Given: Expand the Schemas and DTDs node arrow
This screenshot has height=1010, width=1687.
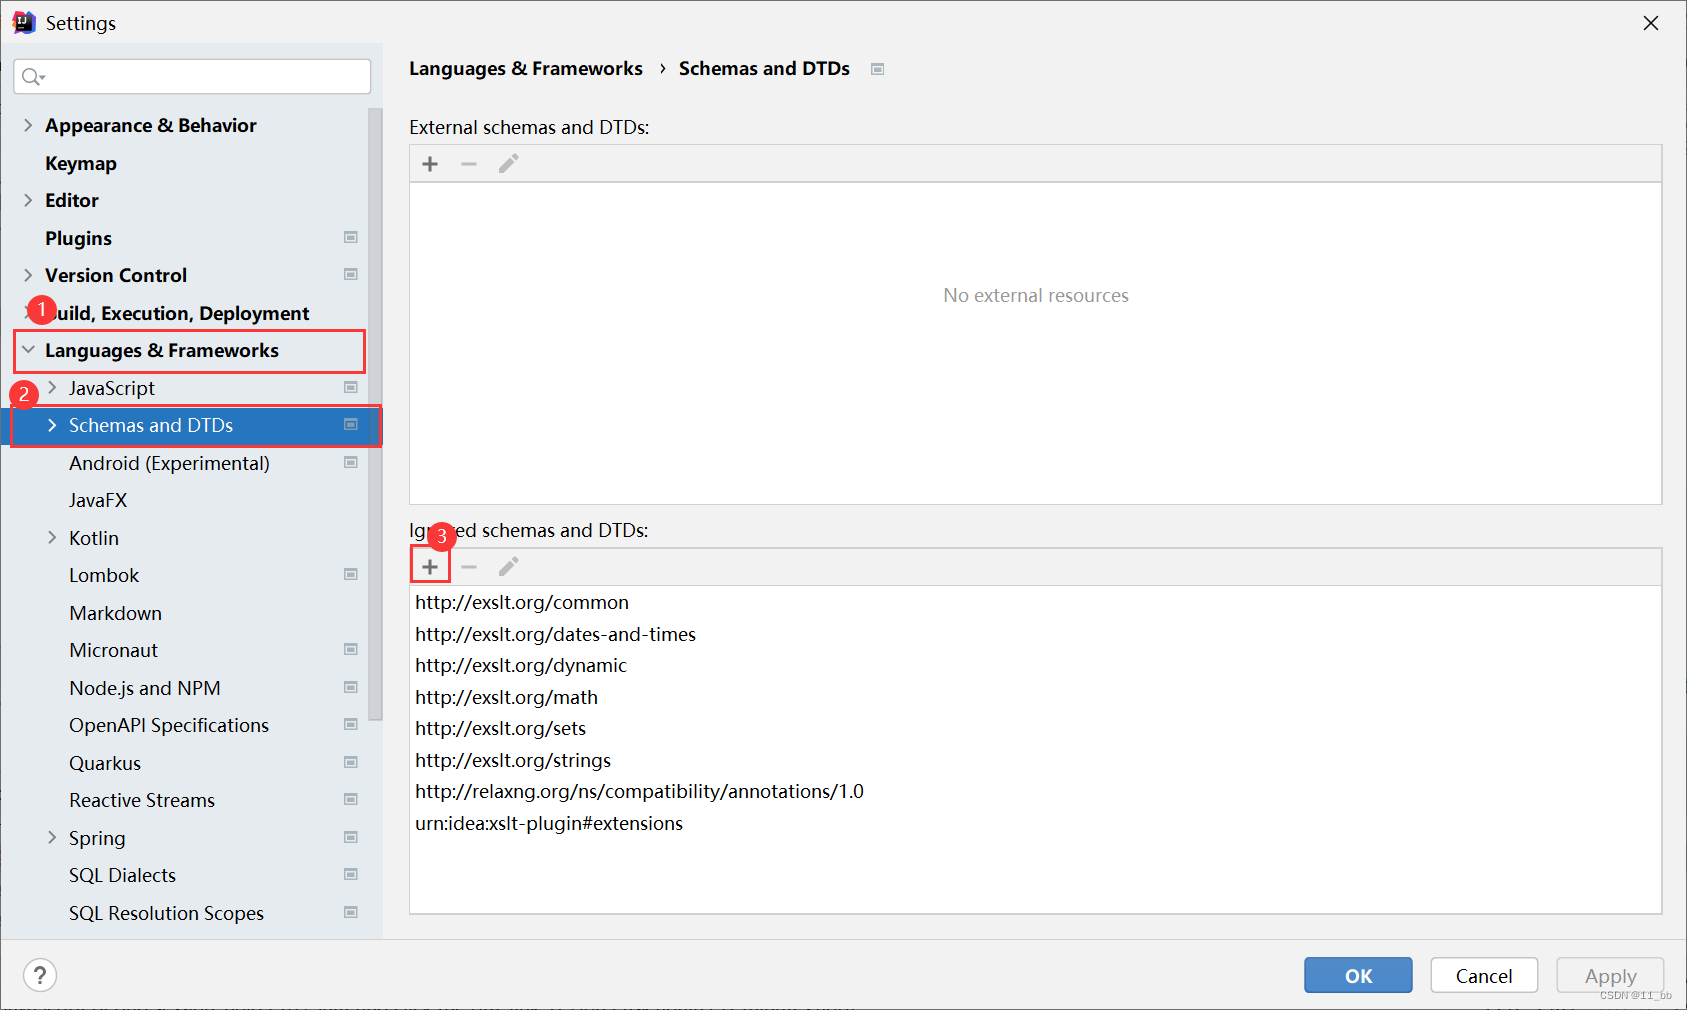Looking at the screenshot, I should click(x=52, y=425).
